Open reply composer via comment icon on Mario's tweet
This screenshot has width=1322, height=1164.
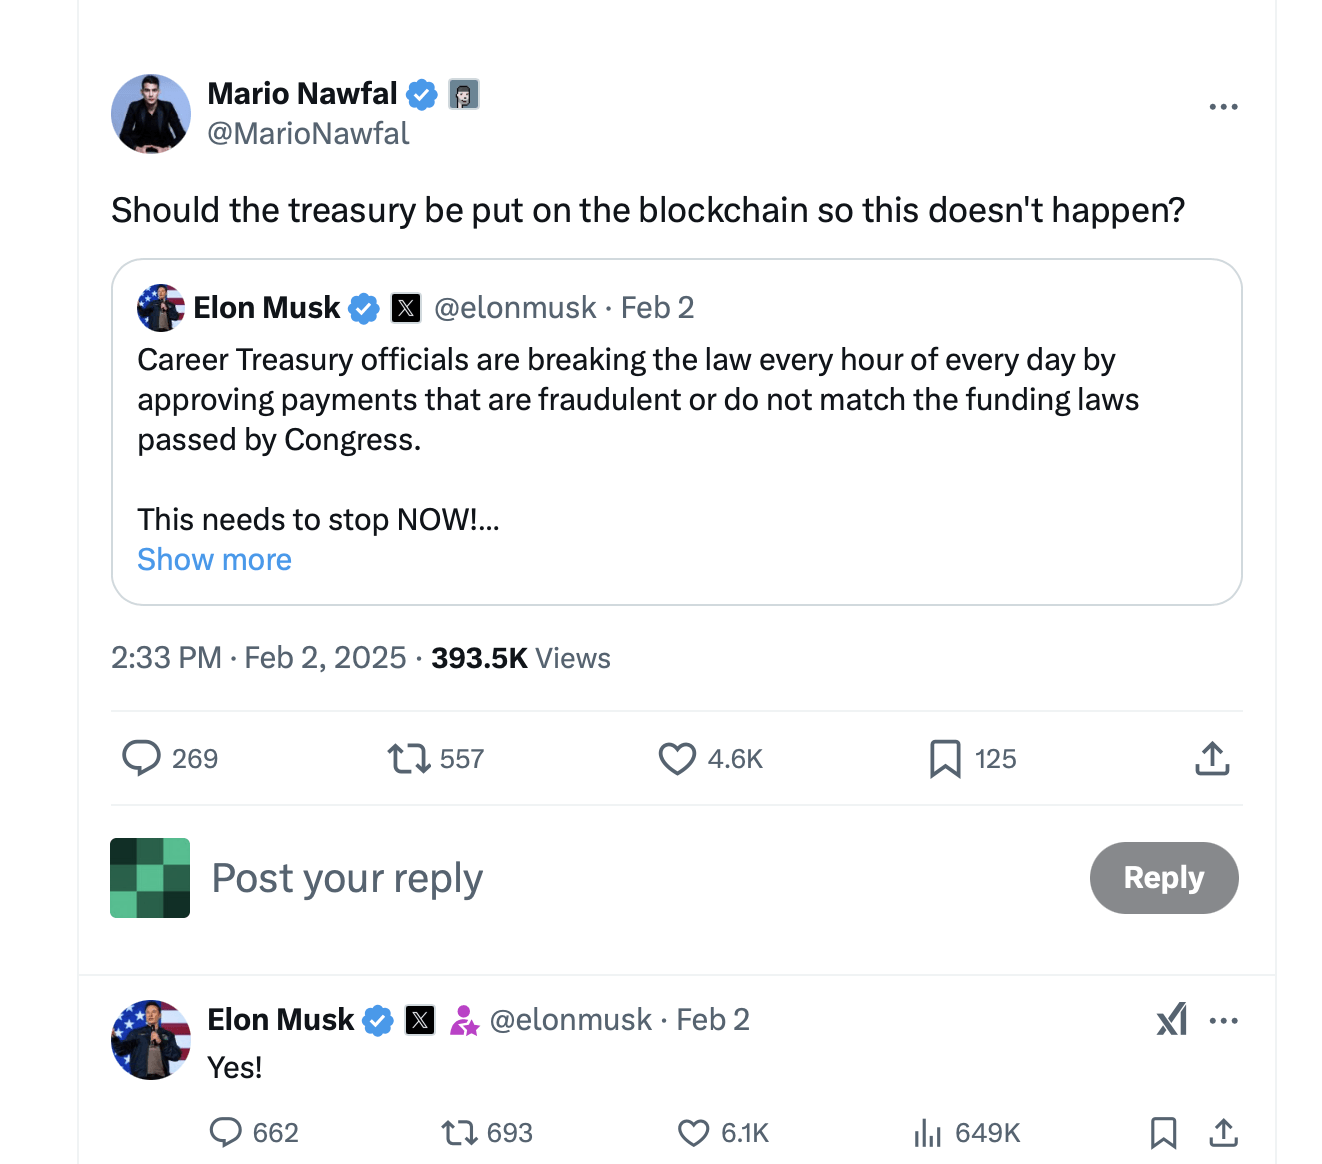[143, 759]
